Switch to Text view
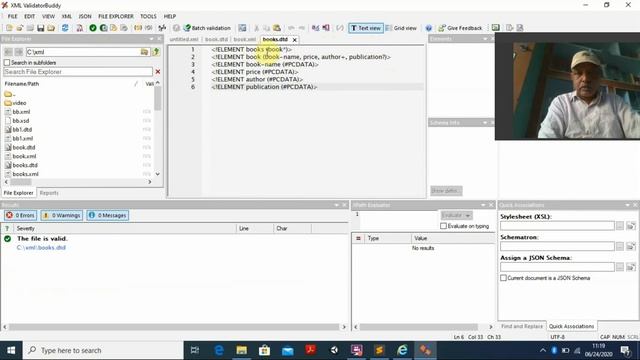 (x=366, y=28)
